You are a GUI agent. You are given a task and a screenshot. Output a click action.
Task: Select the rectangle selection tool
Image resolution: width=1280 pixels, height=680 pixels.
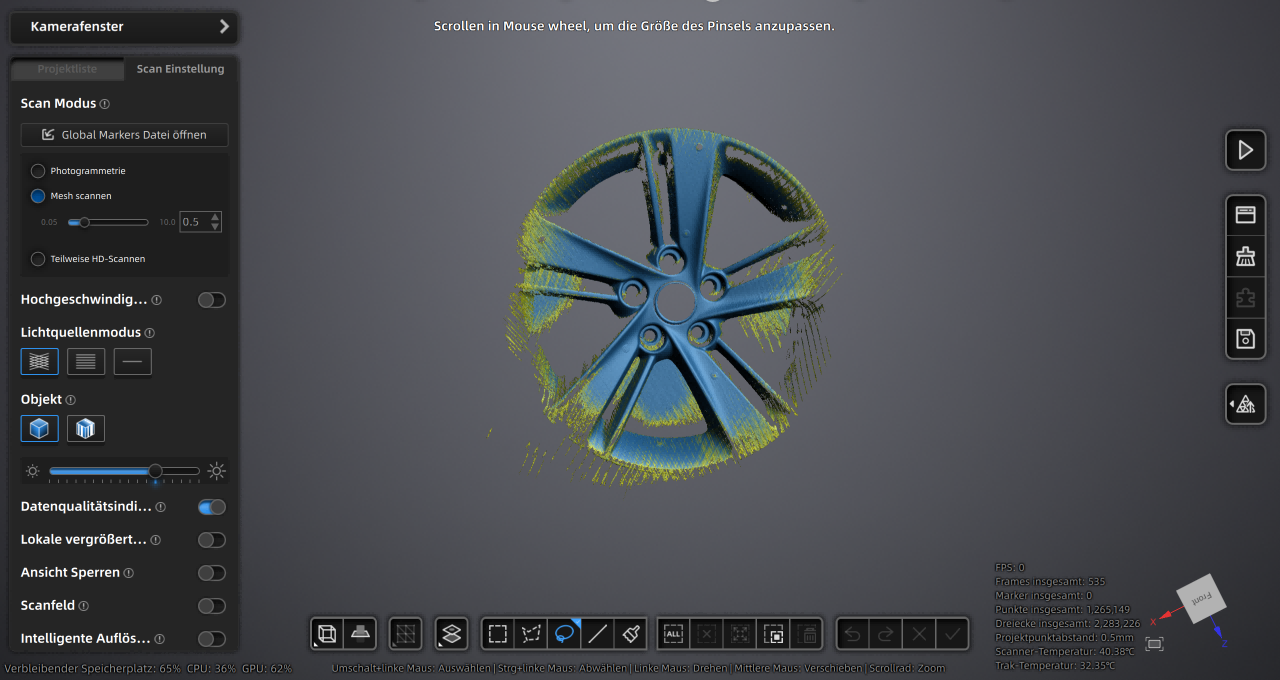point(498,633)
